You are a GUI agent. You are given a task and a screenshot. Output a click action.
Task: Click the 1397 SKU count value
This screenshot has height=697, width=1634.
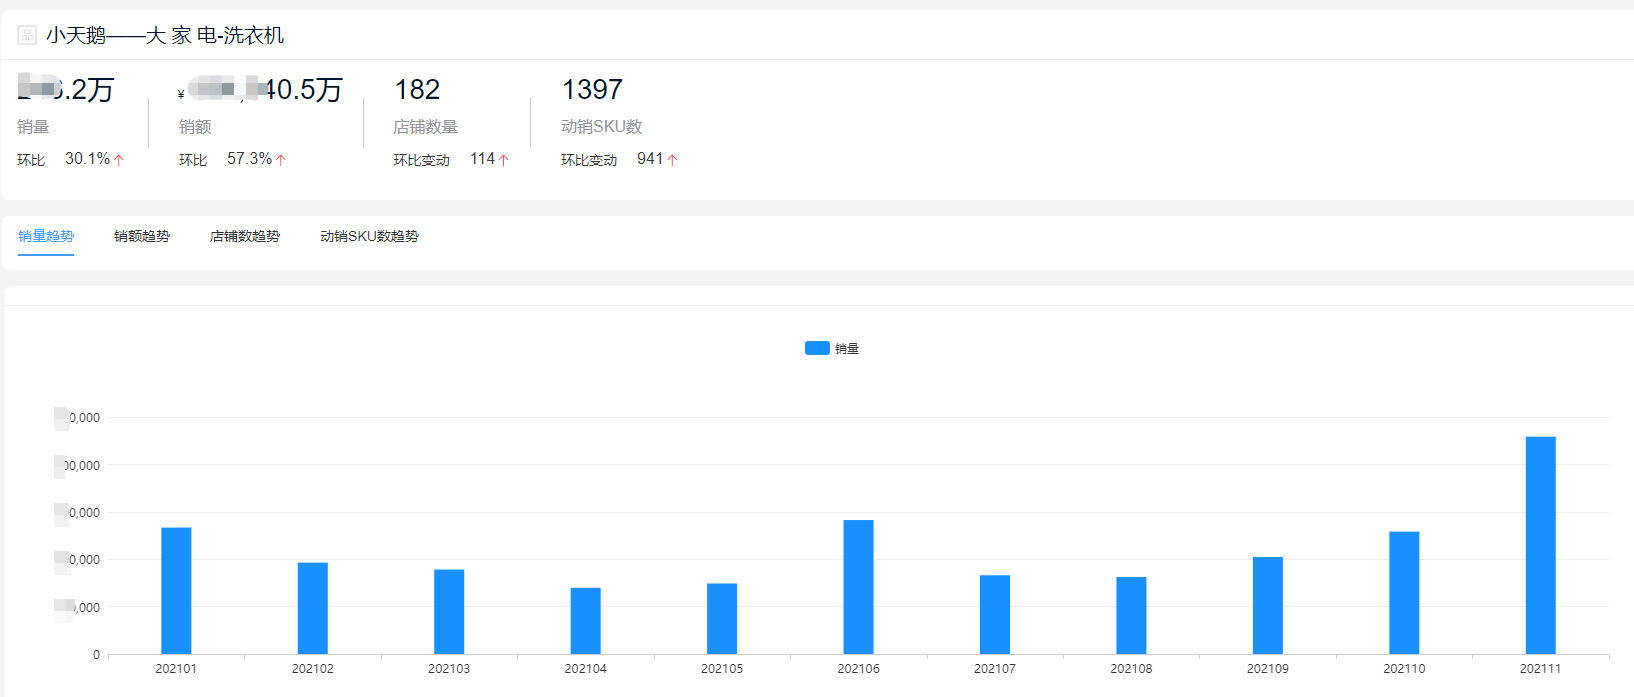point(592,90)
